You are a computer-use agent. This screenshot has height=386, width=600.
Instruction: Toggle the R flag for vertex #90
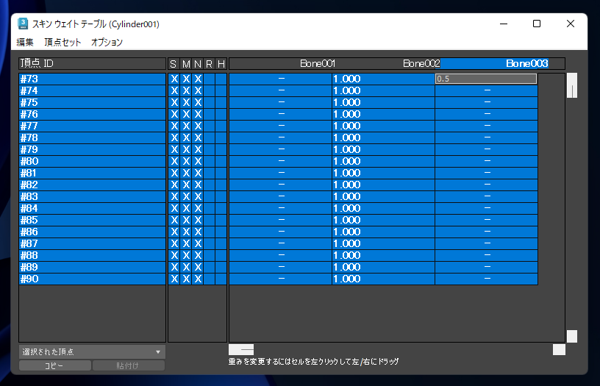click(x=209, y=279)
